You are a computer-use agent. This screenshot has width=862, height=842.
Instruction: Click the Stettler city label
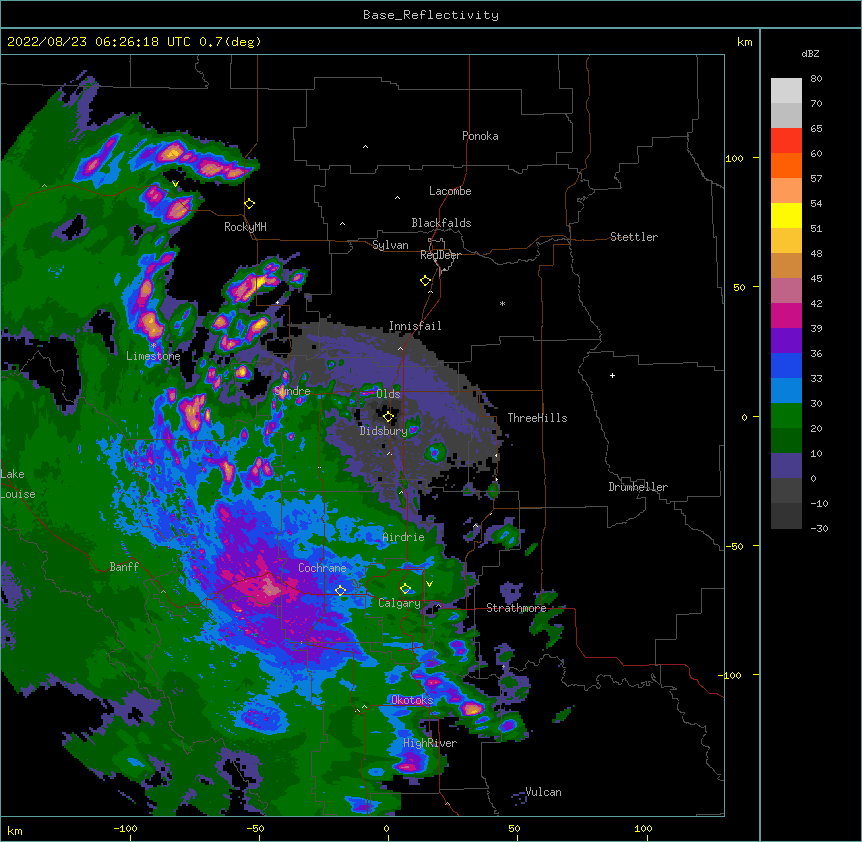[634, 237]
